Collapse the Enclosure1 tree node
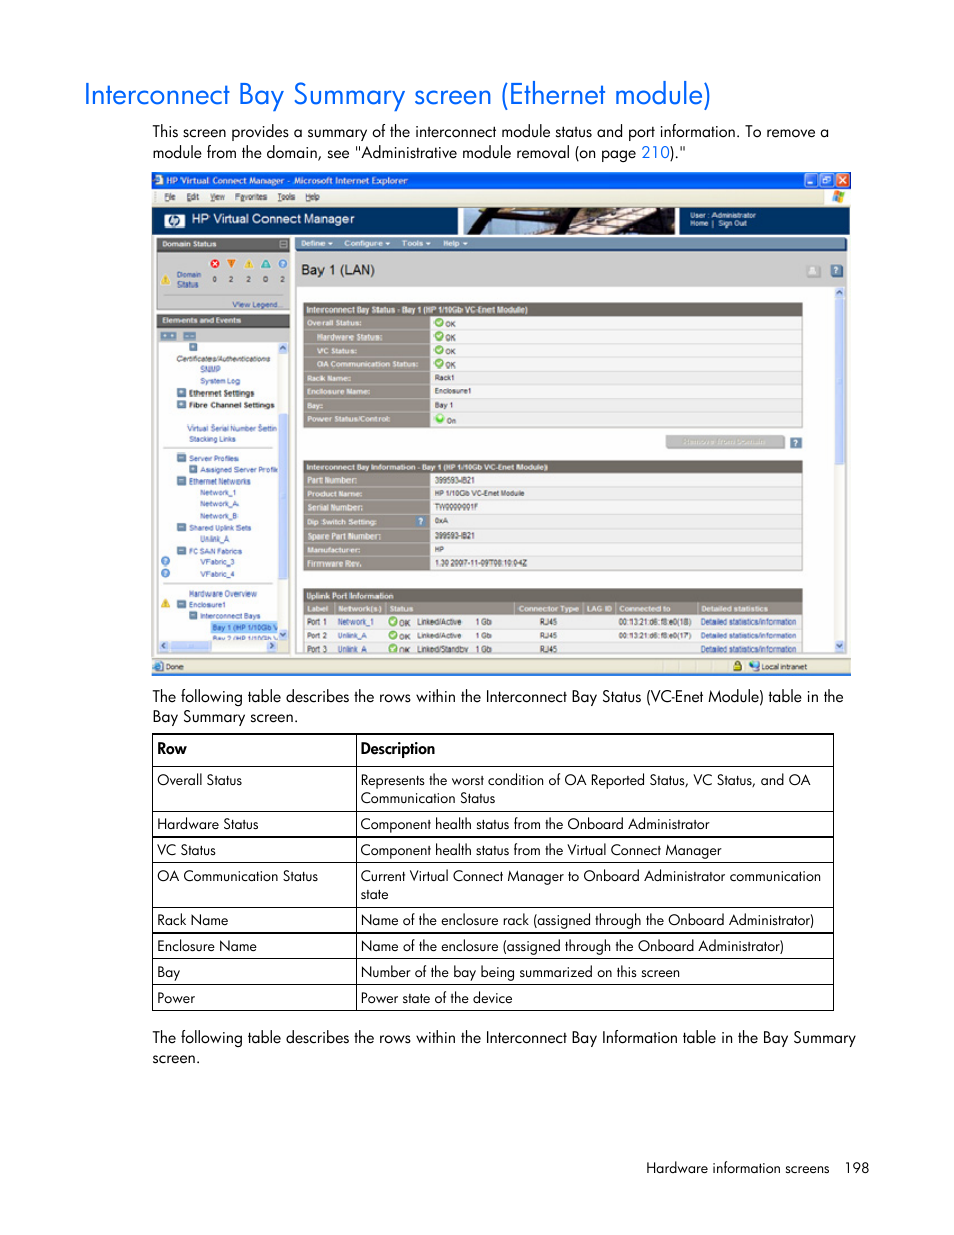Viewport: 954px width, 1235px height. pyautogui.click(x=182, y=604)
